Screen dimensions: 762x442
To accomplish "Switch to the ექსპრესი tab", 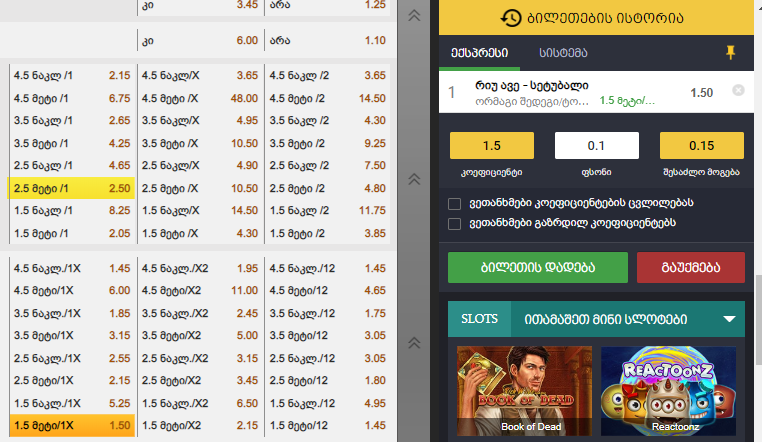I will [479, 53].
